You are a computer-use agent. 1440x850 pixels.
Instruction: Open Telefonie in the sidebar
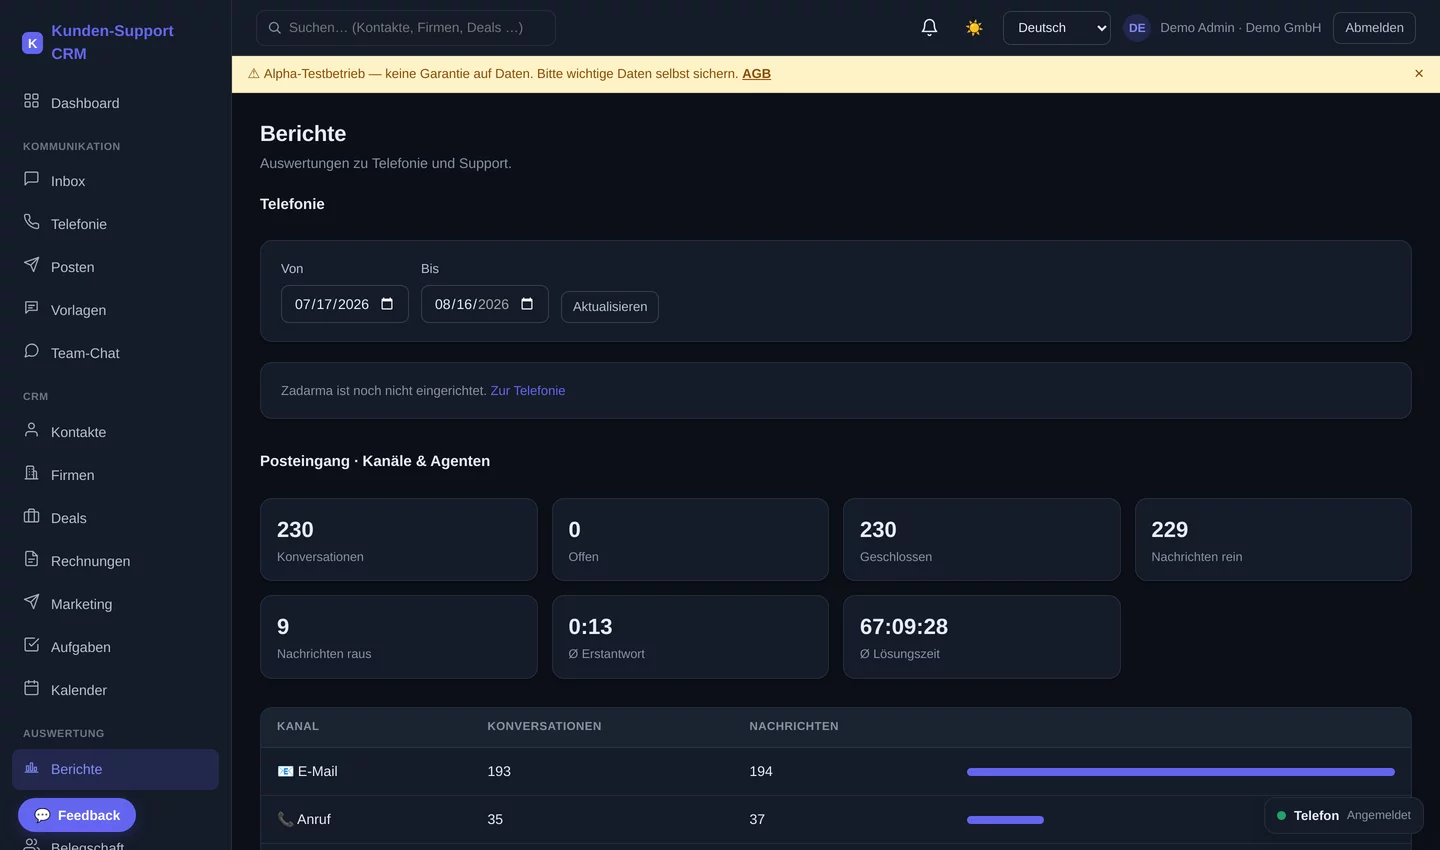click(x=115, y=224)
